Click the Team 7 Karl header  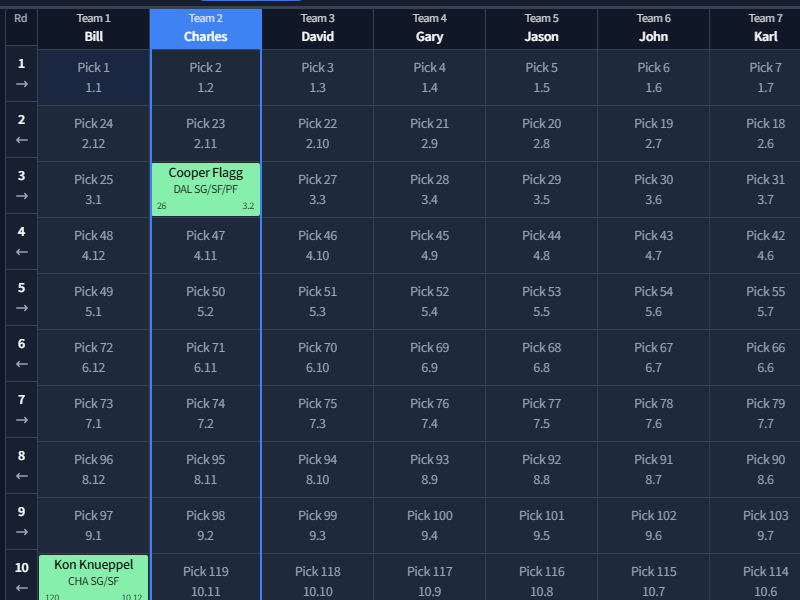pyautogui.click(x=755, y=29)
